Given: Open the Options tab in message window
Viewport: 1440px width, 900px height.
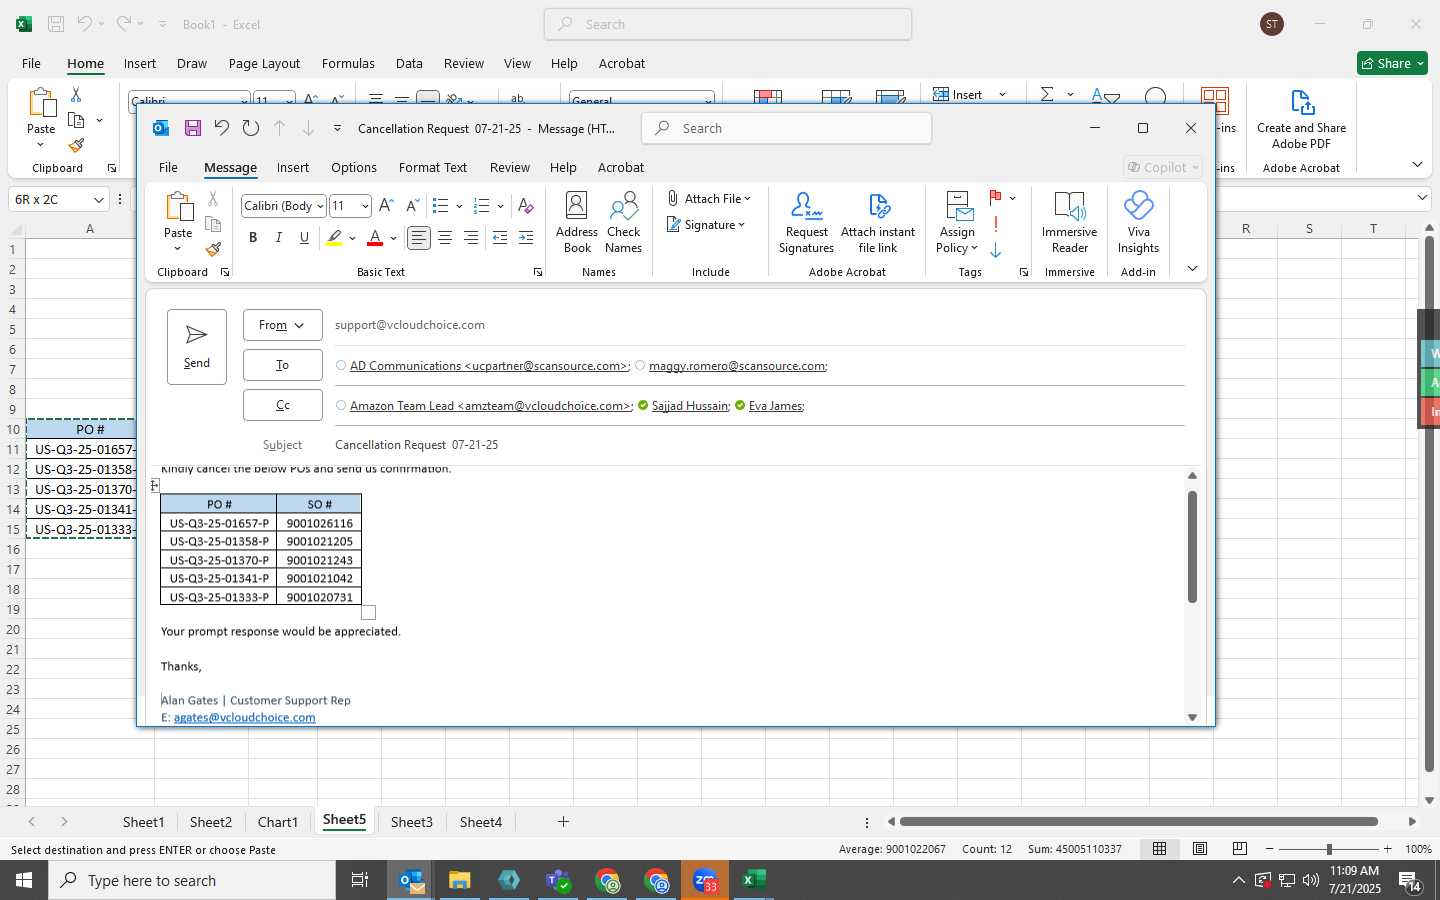Looking at the screenshot, I should pyautogui.click(x=354, y=167).
